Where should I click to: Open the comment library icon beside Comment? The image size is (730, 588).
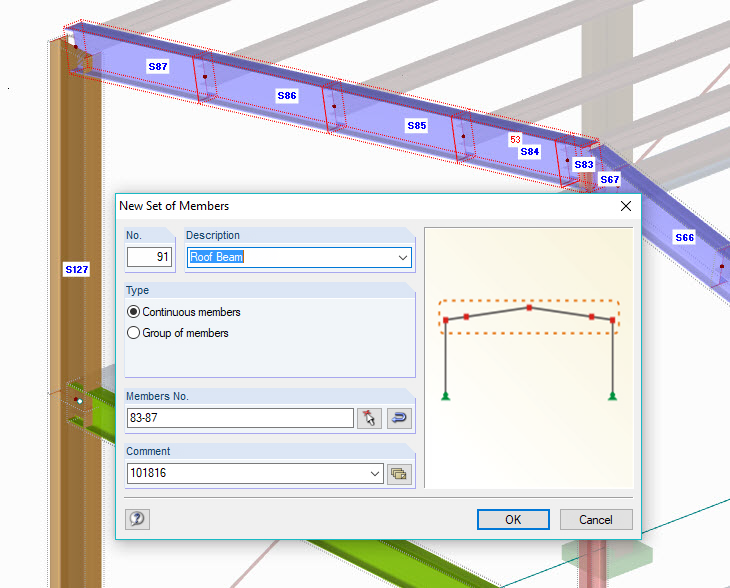tap(399, 474)
